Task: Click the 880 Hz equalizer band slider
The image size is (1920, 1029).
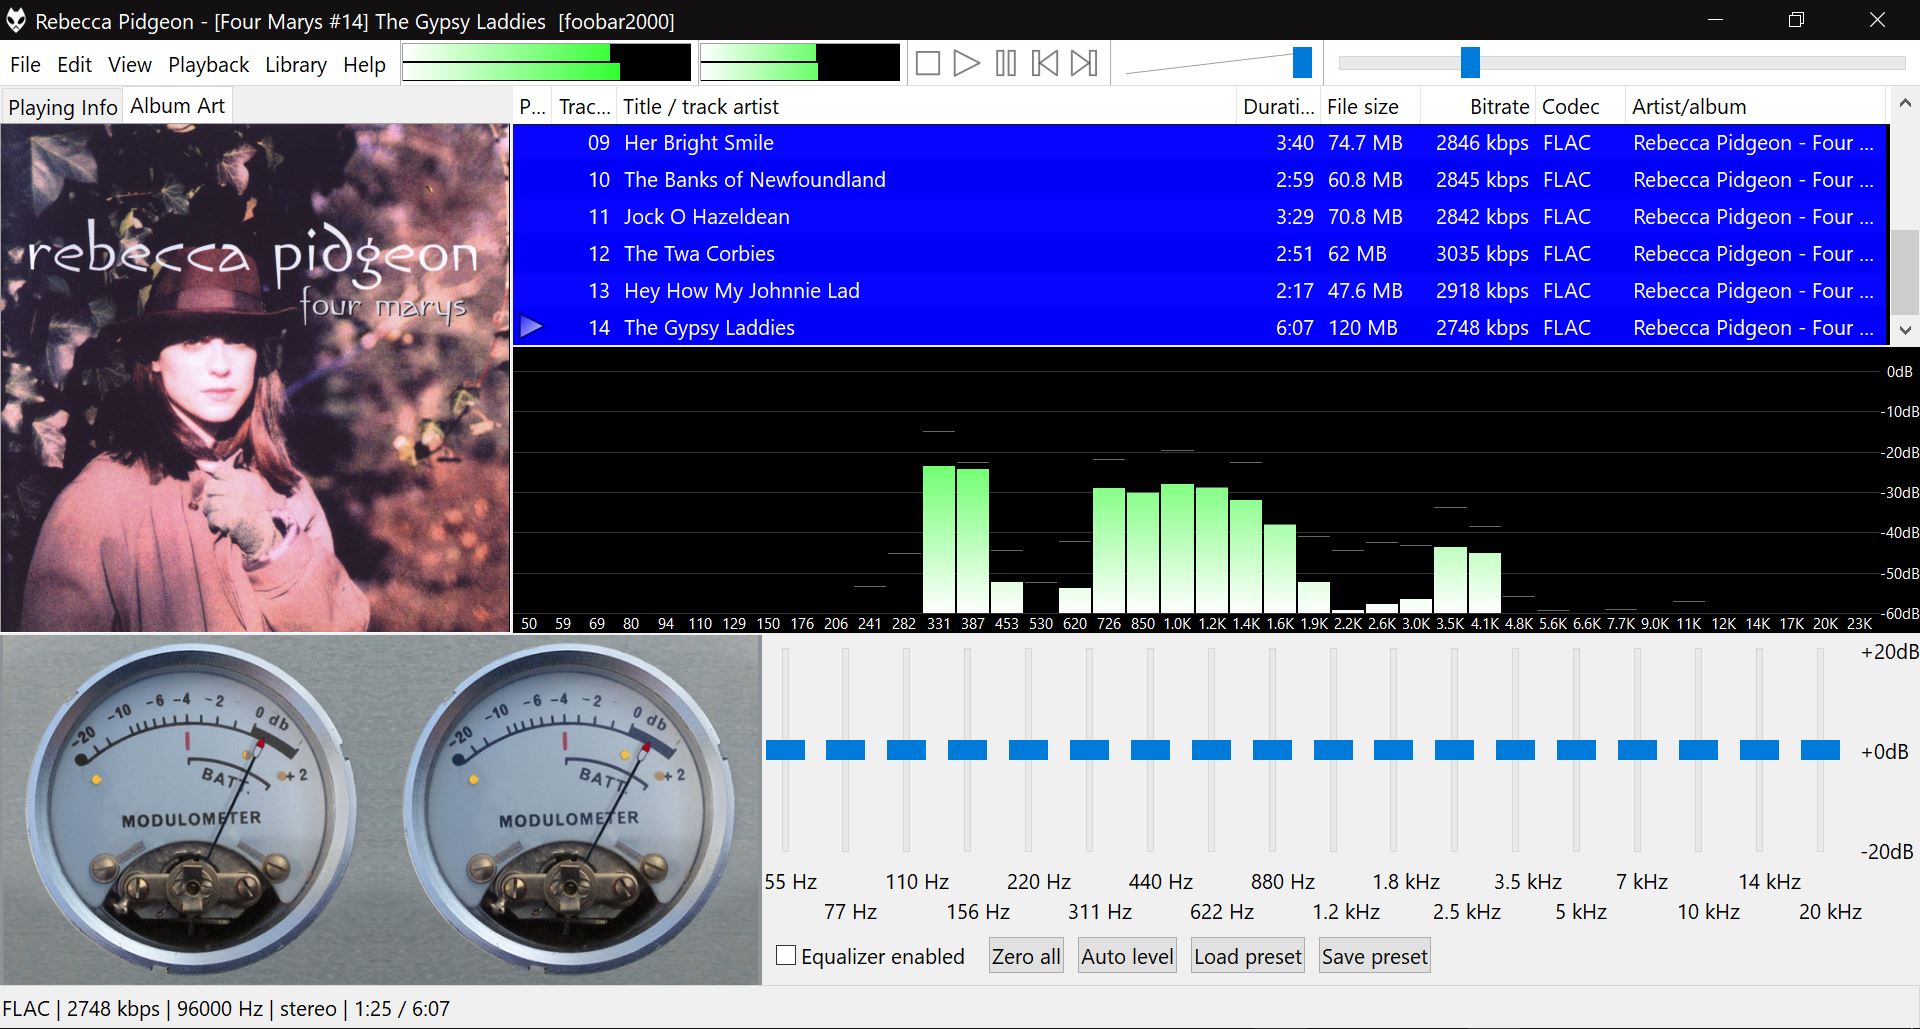Action: 1273,750
